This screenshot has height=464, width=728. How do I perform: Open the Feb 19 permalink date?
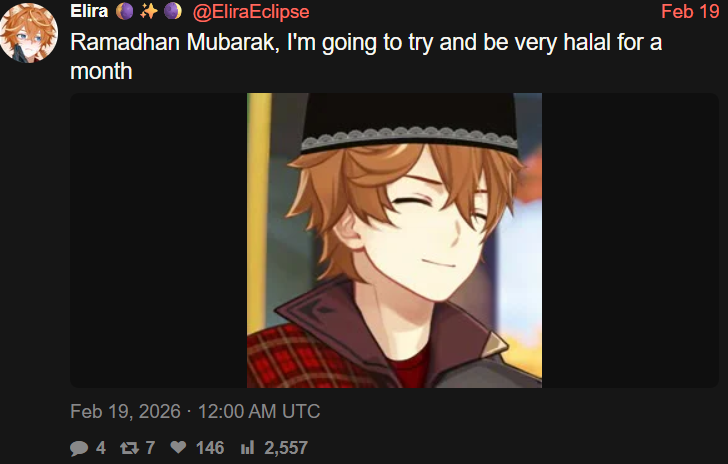[690, 11]
